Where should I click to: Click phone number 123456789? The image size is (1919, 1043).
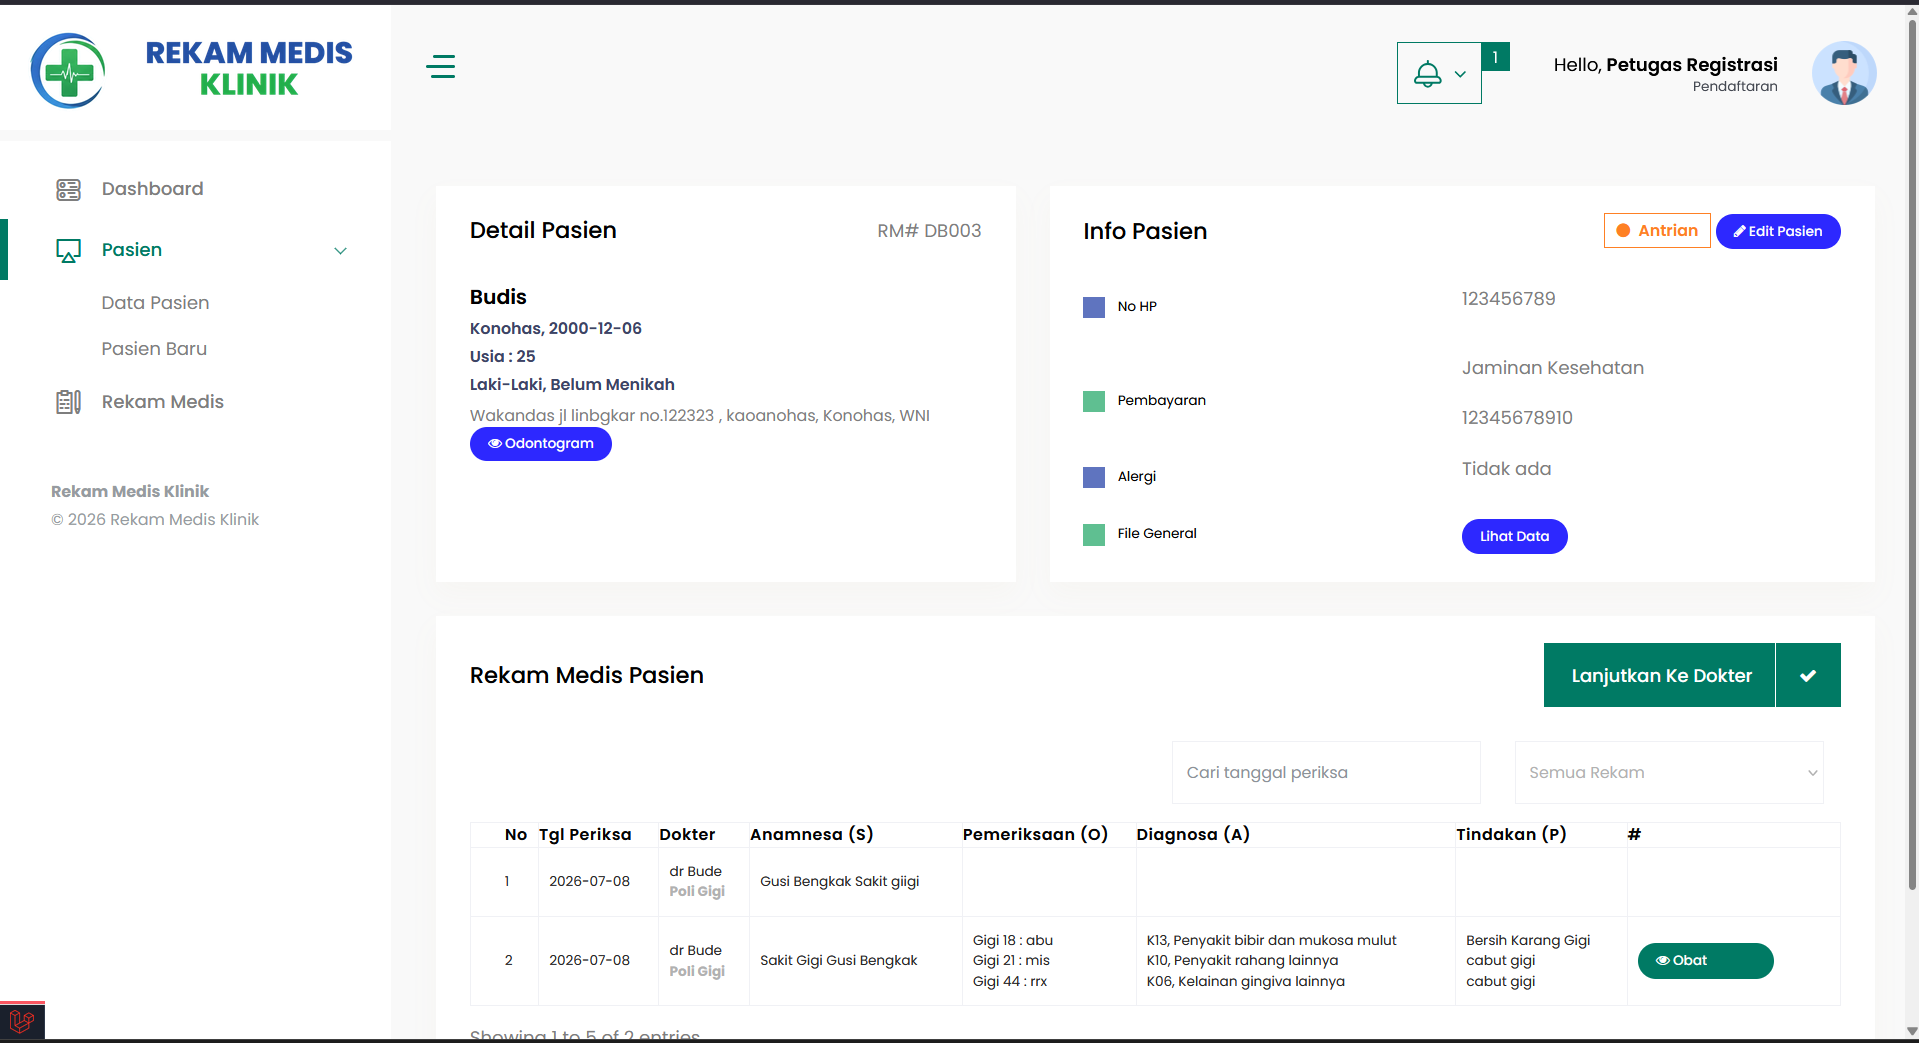[x=1508, y=299]
